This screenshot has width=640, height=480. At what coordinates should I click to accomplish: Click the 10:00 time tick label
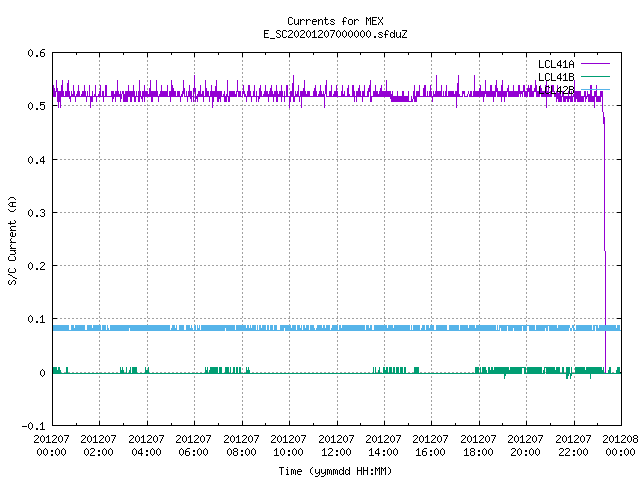point(289,452)
